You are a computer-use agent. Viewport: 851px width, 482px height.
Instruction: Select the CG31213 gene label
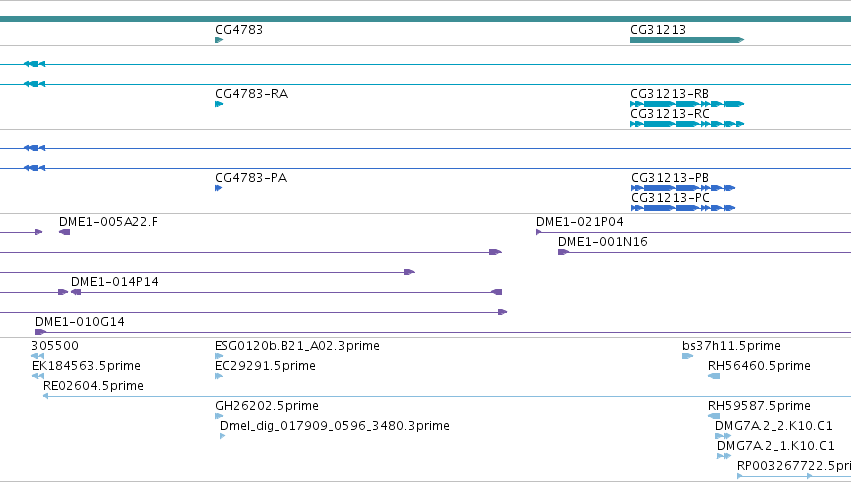pyautogui.click(x=658, y=30)
